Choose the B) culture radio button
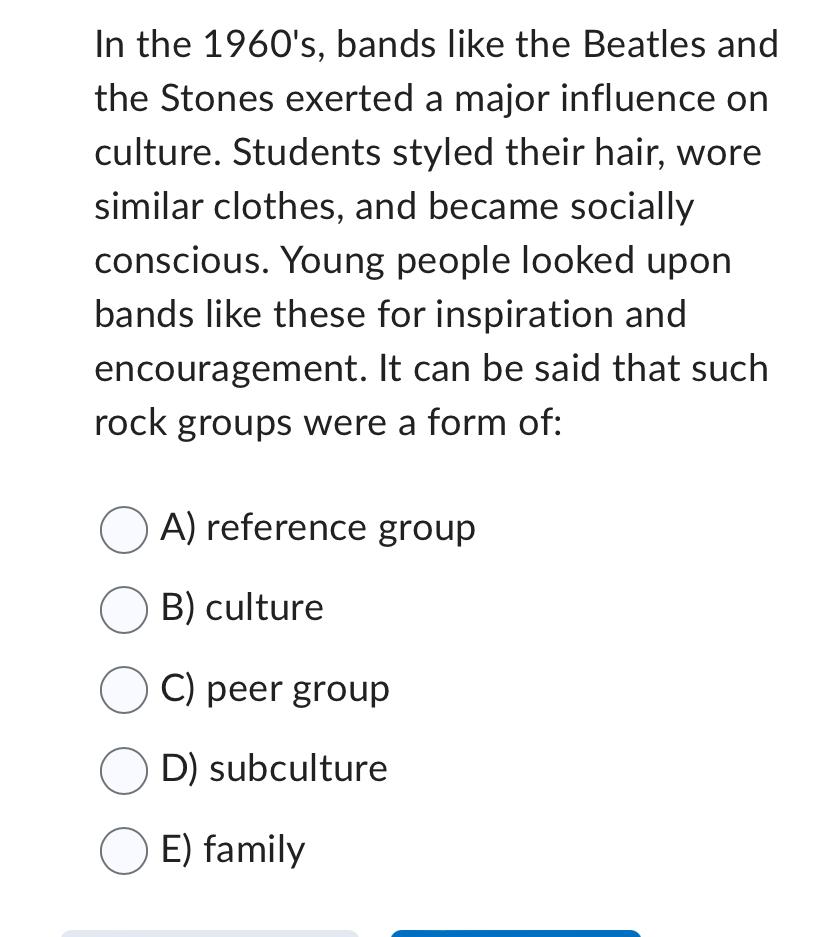821x937 pixels. (124, 610)
